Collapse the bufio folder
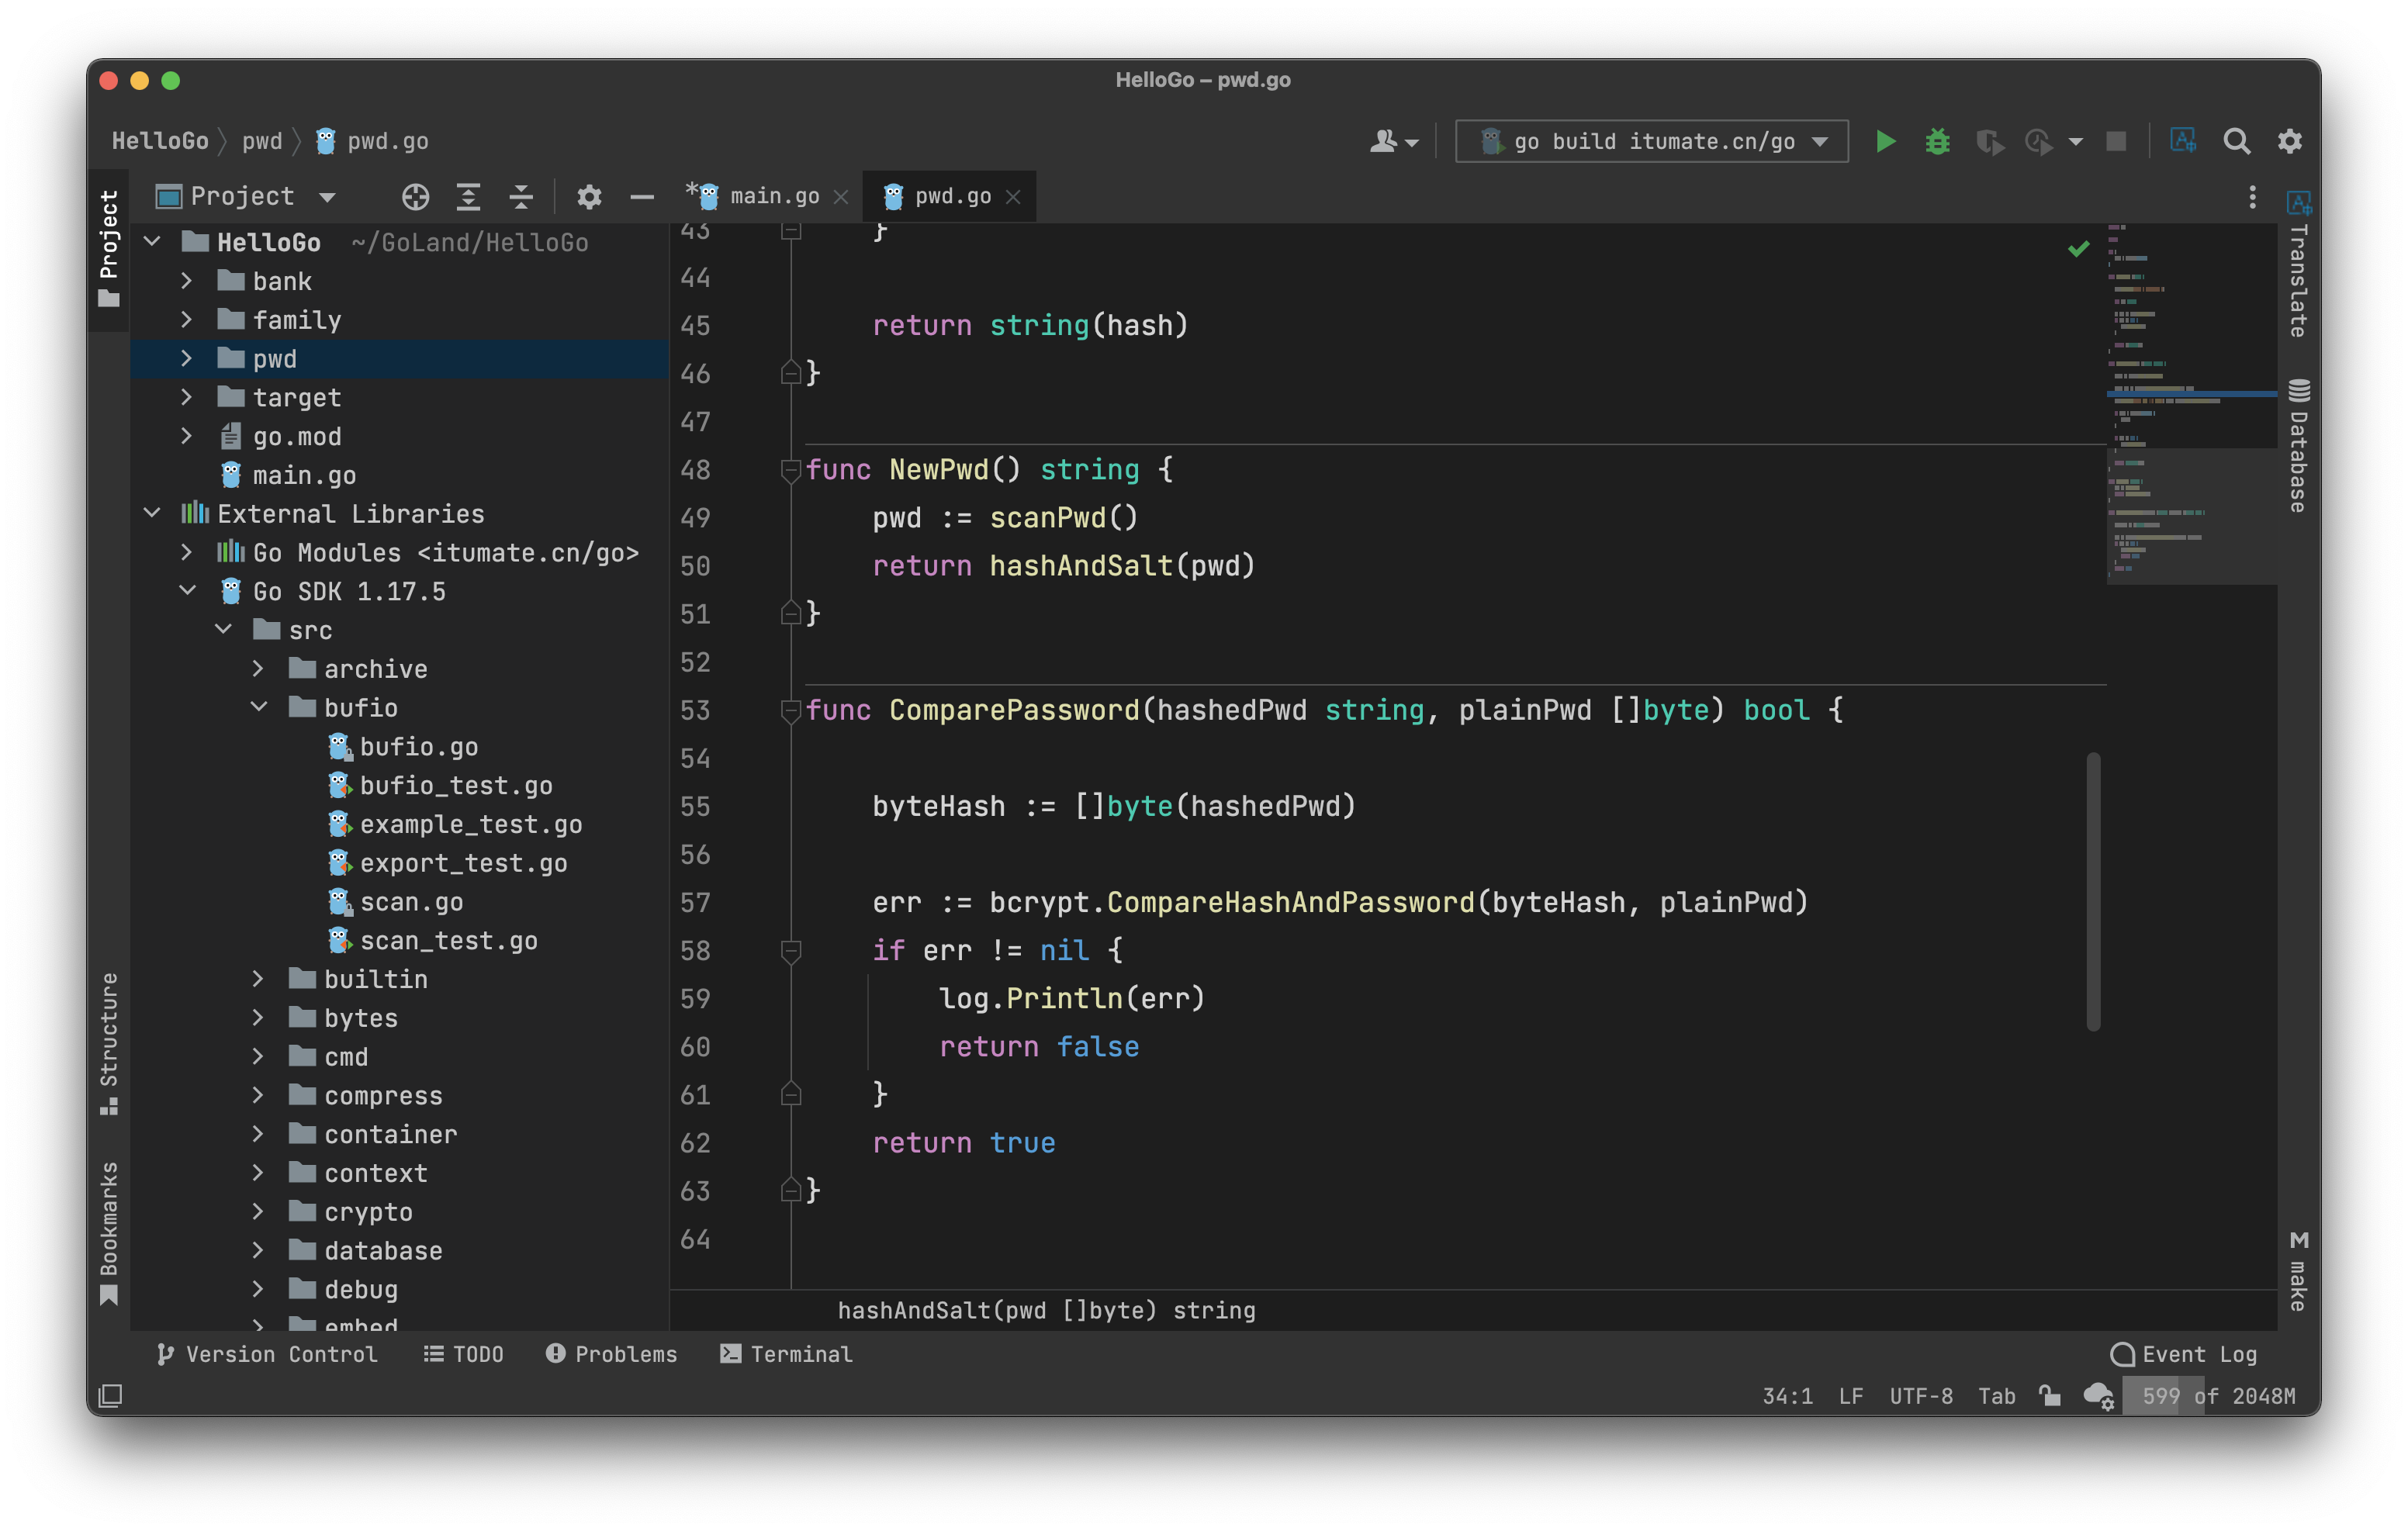This screenshot has width=2408, height=1531. pos(259,707)
